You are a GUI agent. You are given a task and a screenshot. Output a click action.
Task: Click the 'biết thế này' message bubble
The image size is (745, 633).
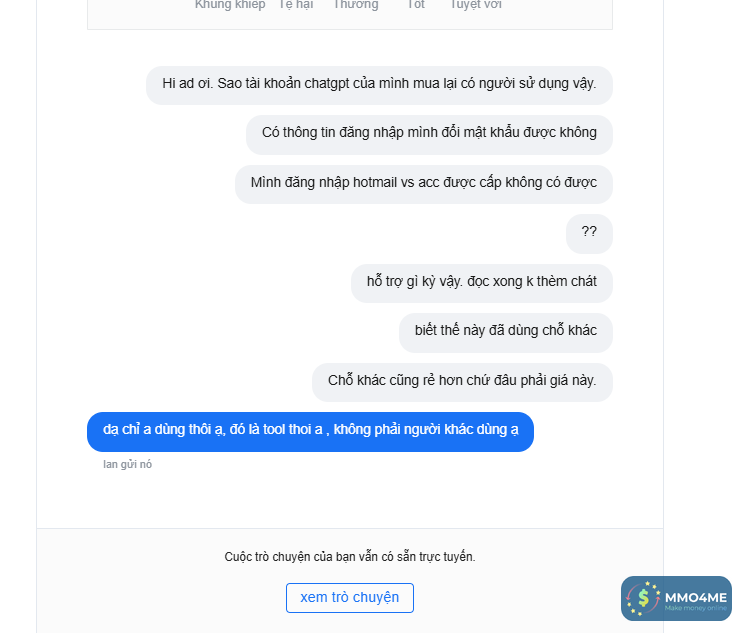coord(505,331)
